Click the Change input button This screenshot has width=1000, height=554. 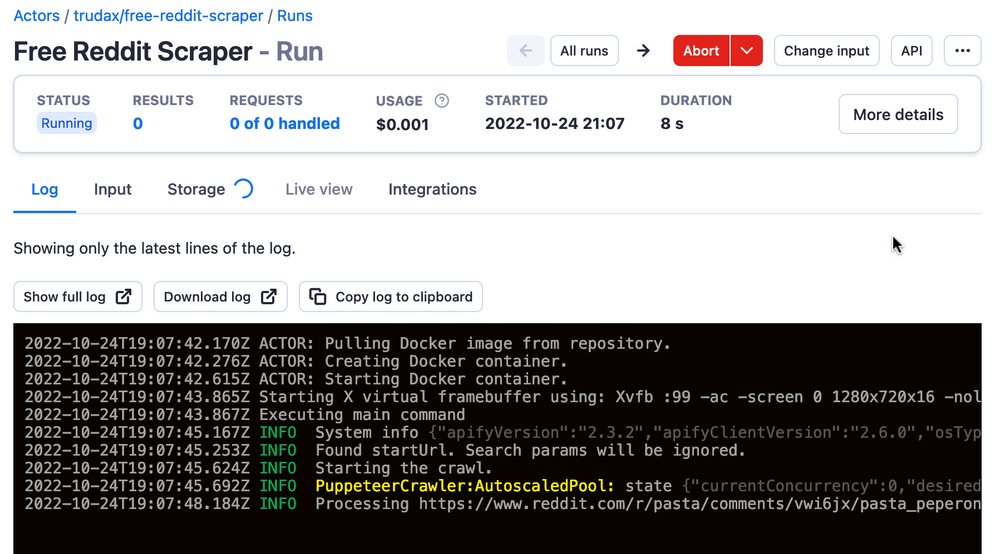point(827,50)
